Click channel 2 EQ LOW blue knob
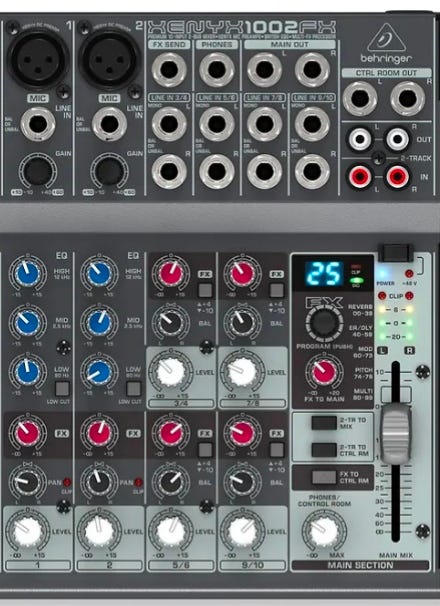Viewport: 440px width, 606px height. point(99,372)
